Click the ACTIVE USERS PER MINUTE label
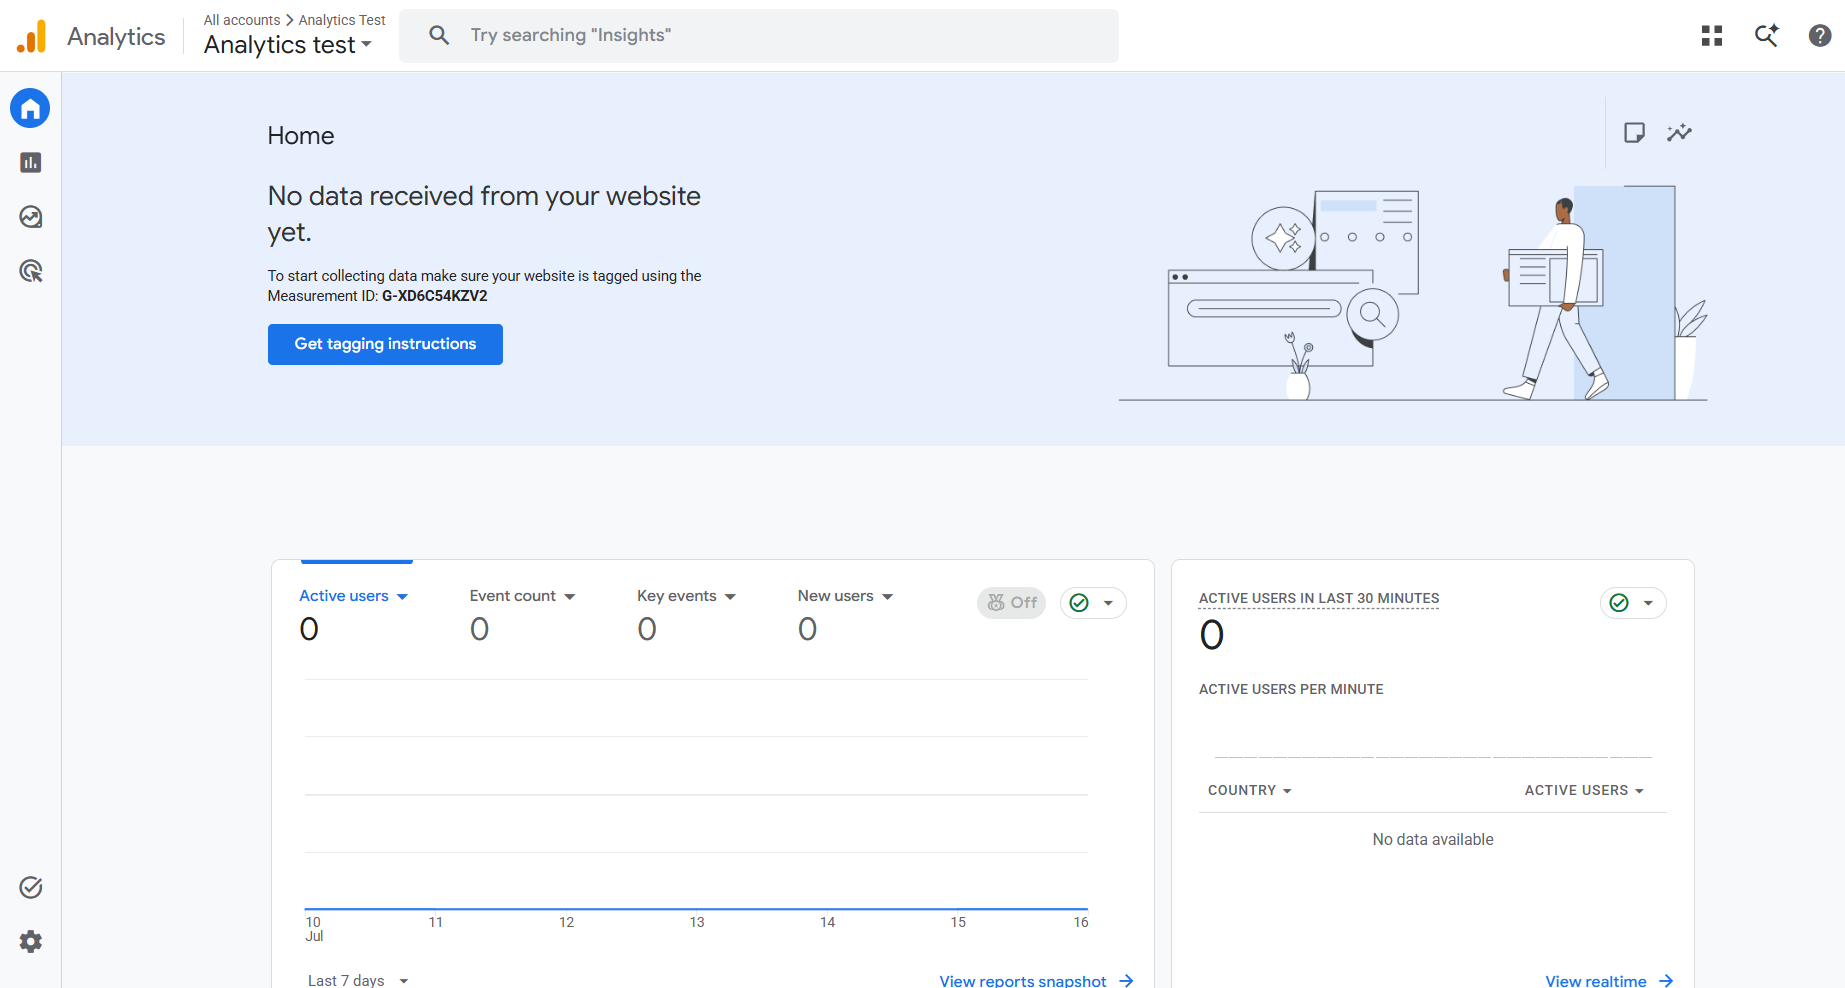This screenshot has width=1845, height=988. (1291, 689)
